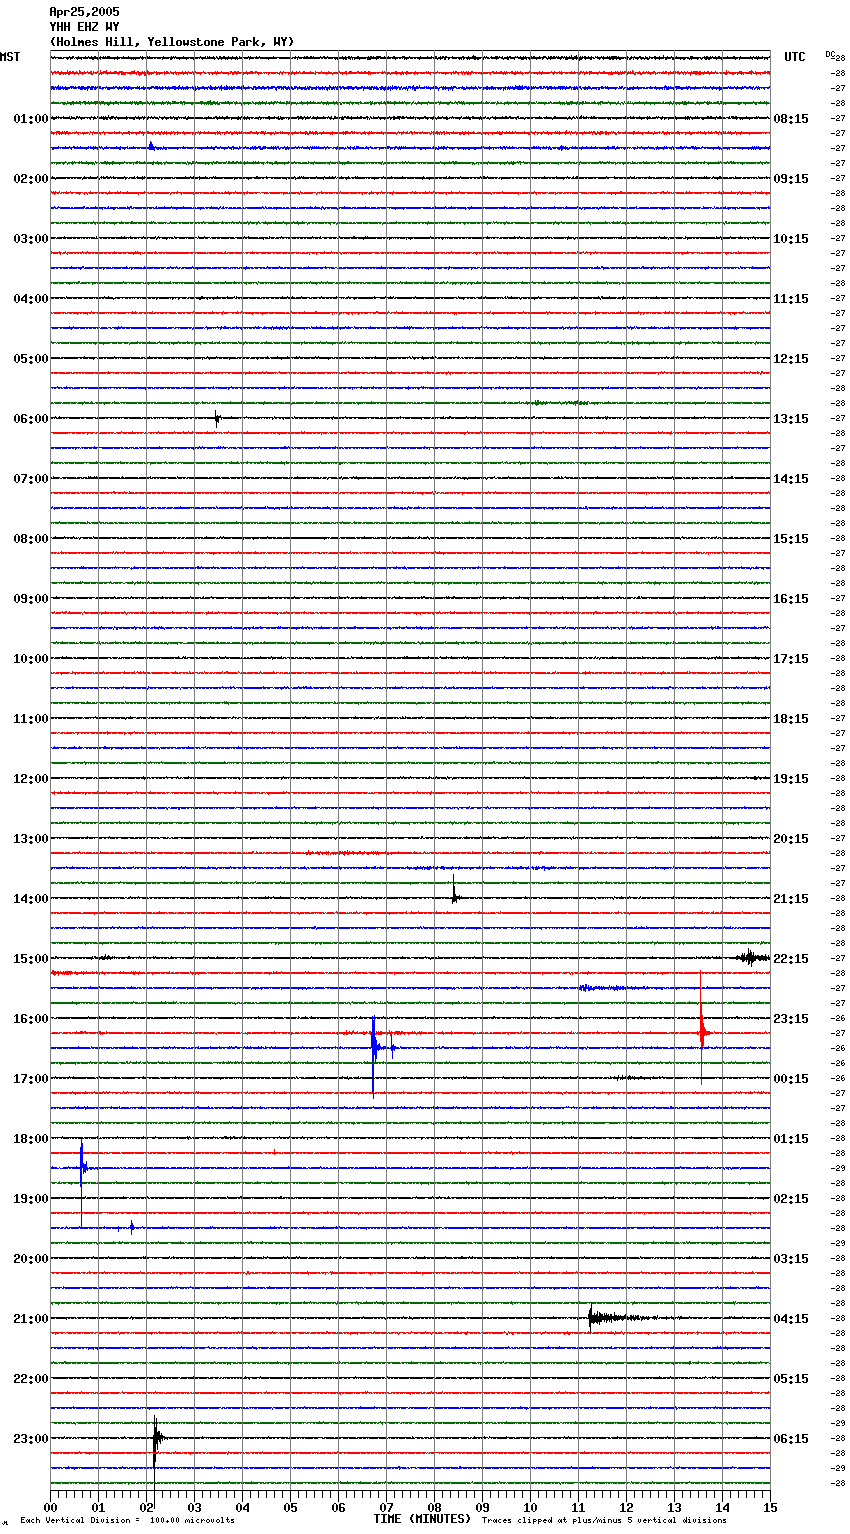Select the 23:00 MST hour label
850x1534 pixels.
(x=30, y=1439)
